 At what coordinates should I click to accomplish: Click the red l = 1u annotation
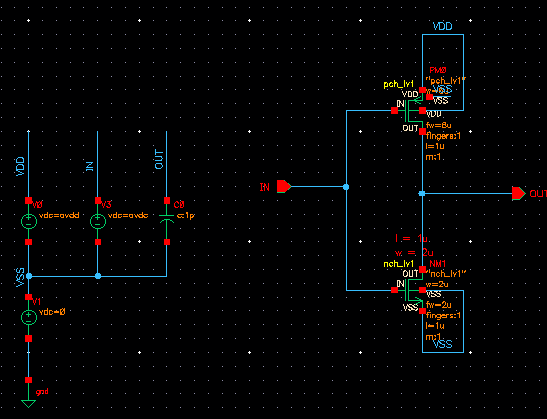click(411, 238)
